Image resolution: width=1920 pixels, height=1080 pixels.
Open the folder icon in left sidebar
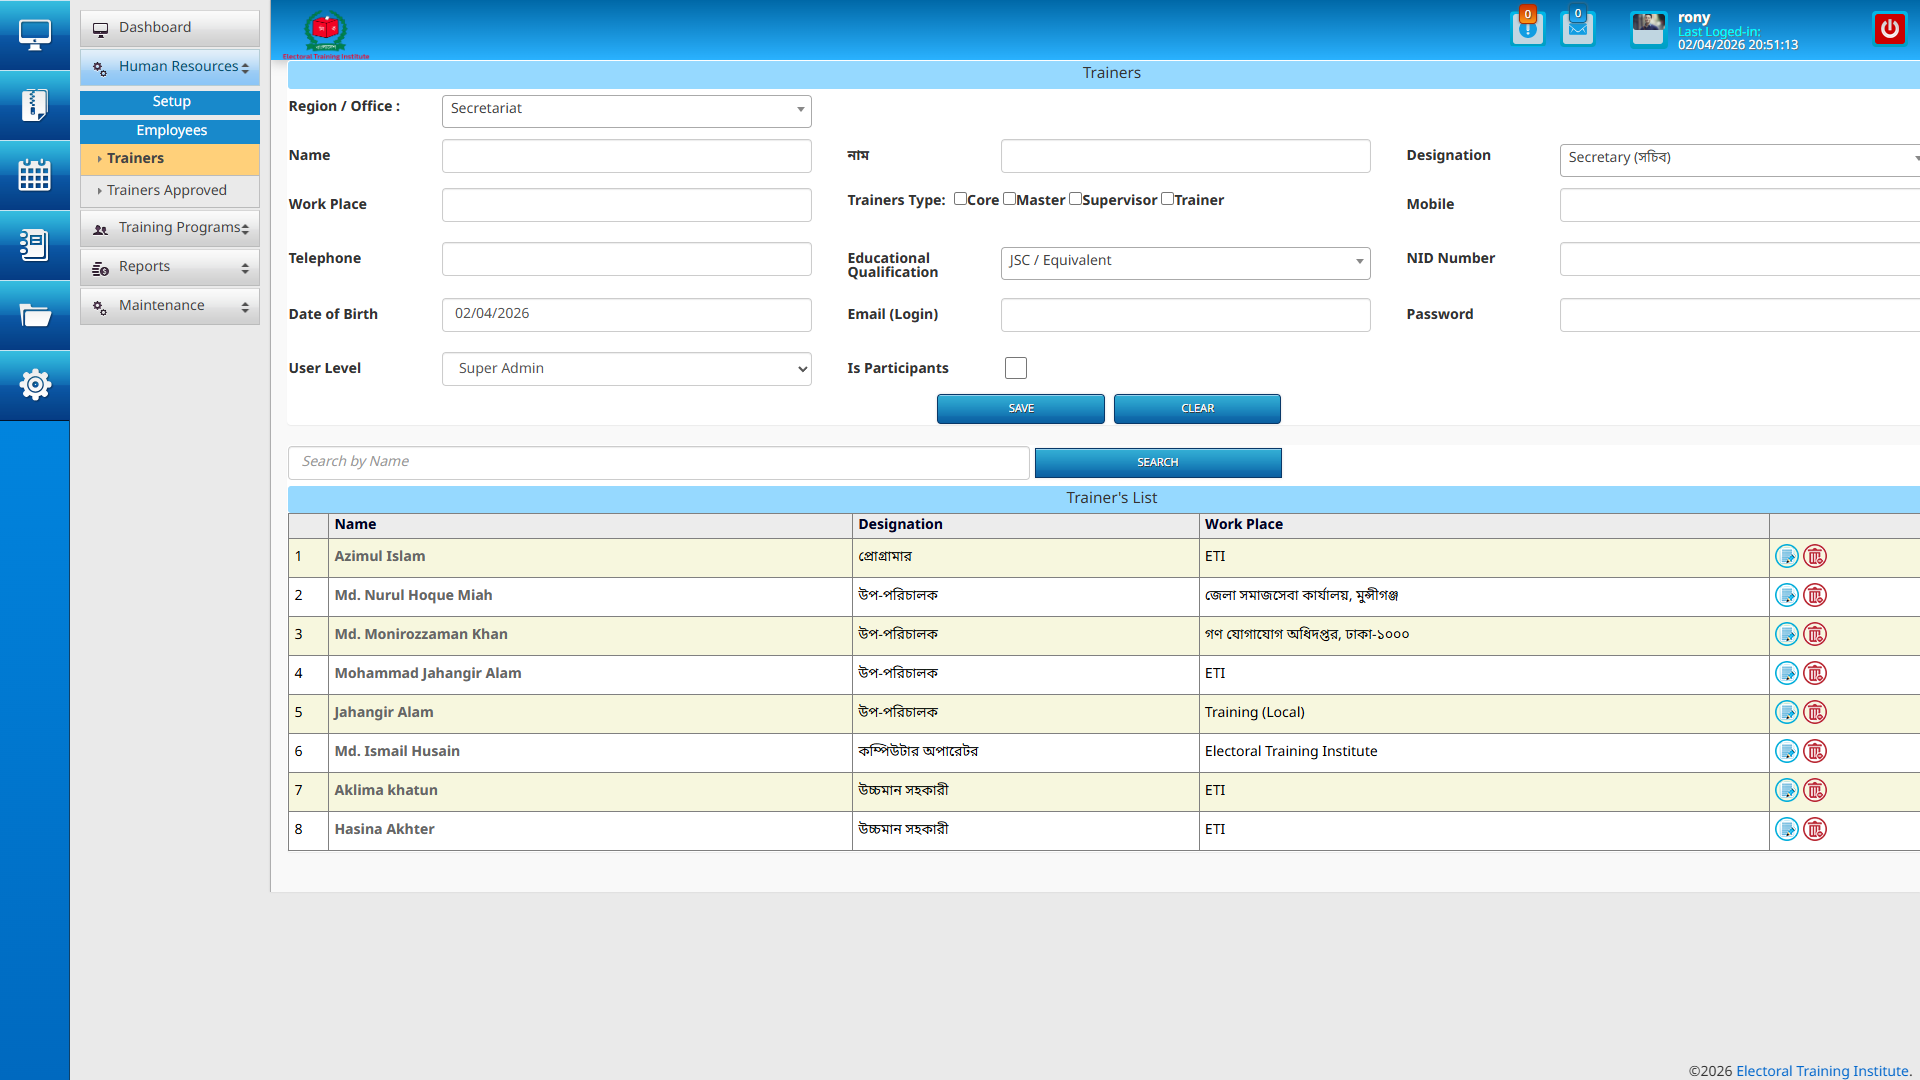pos(34,316)
